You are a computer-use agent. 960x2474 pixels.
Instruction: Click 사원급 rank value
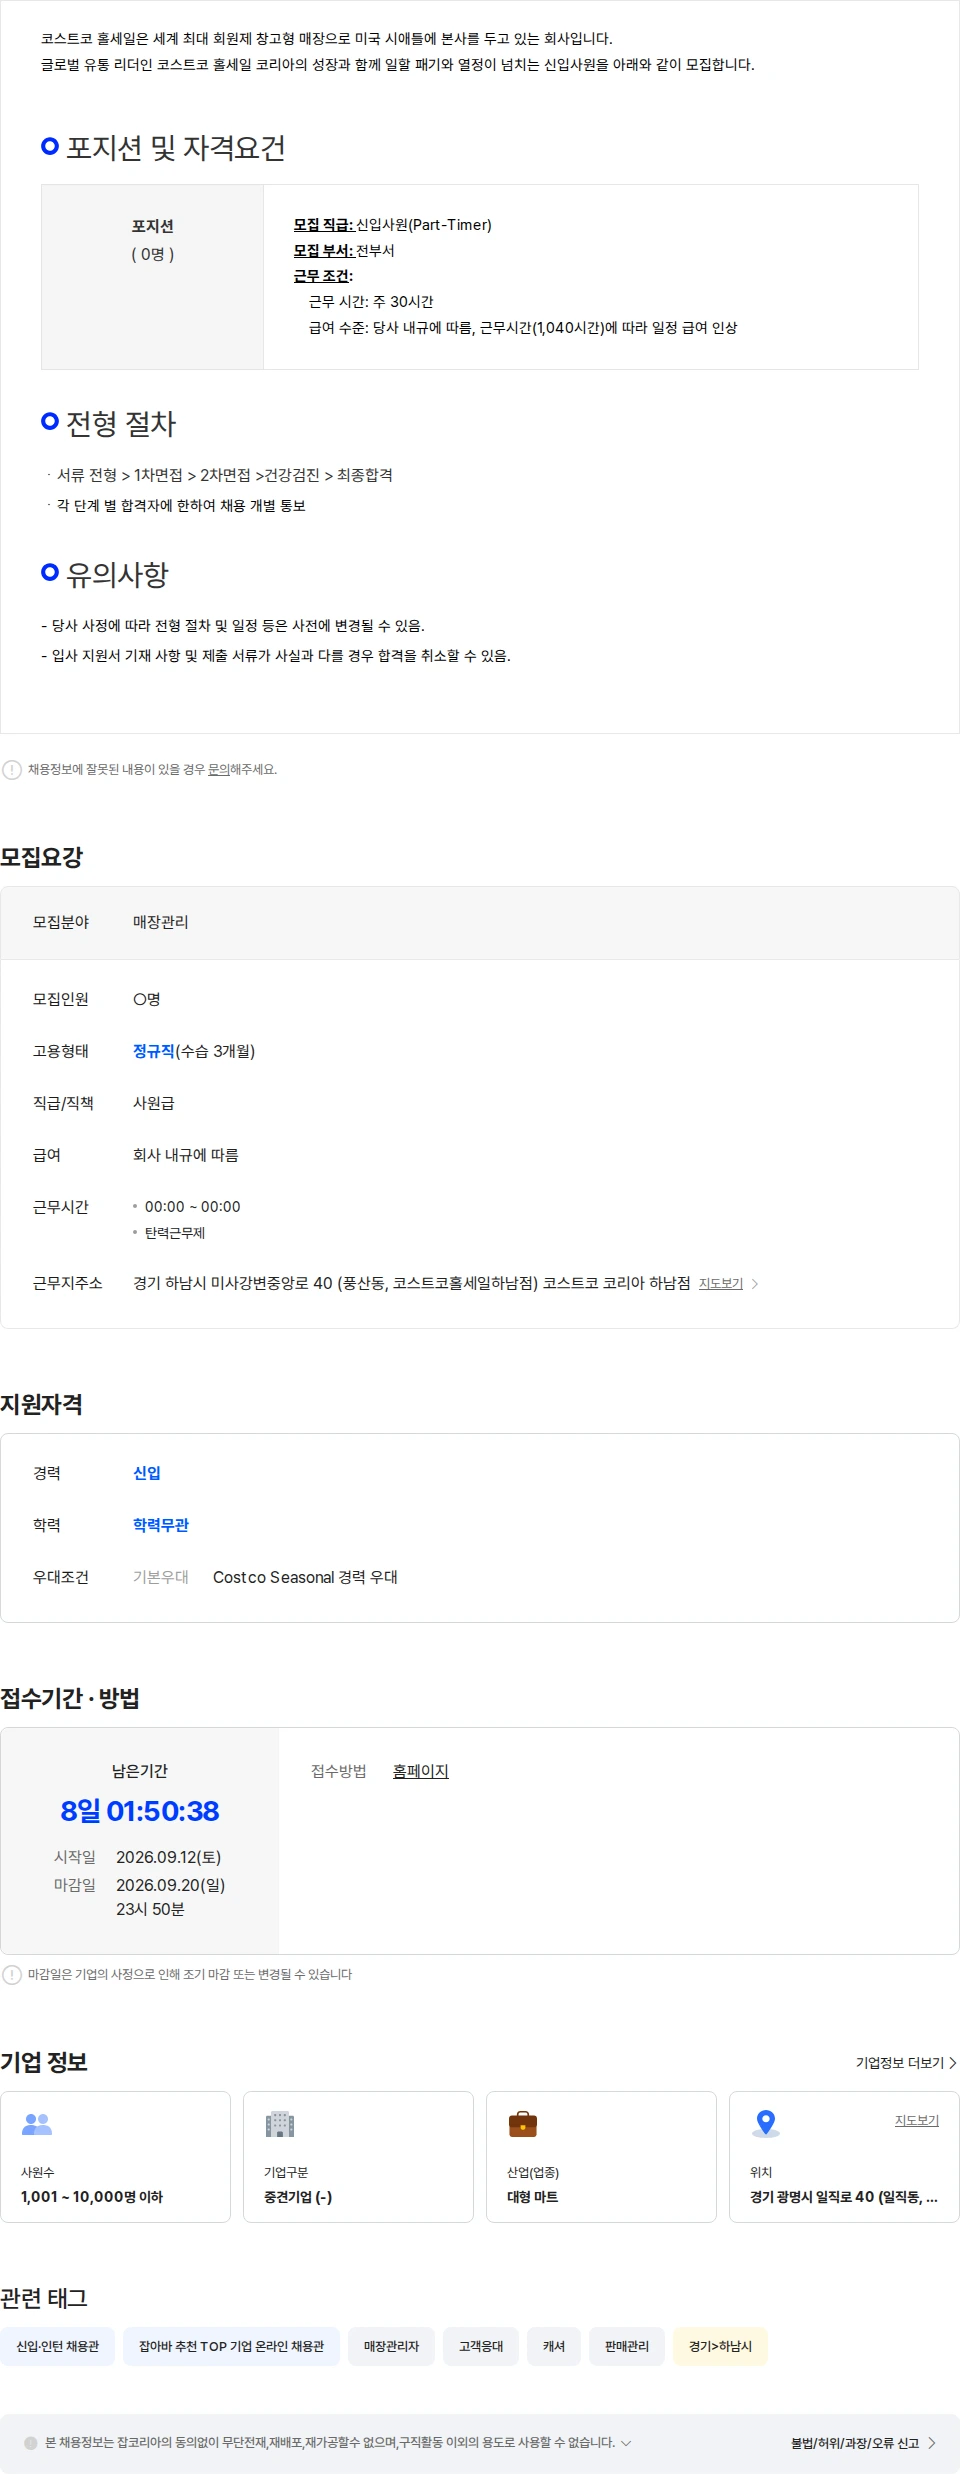click(154, 1103)
